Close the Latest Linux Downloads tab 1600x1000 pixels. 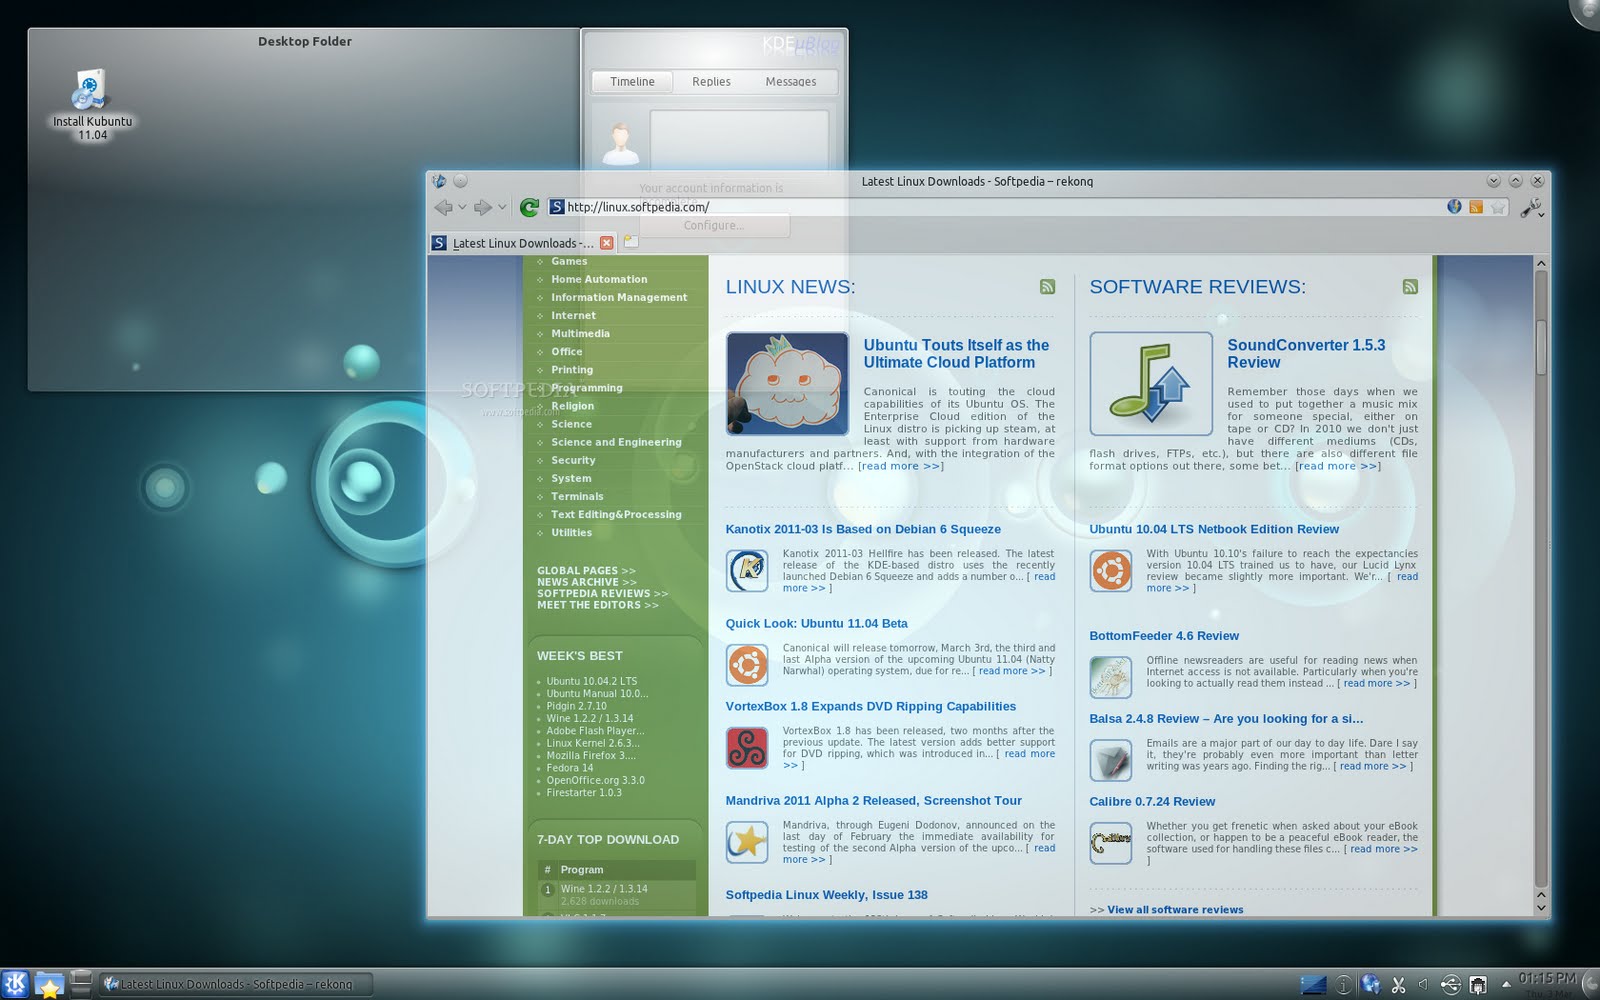click(x=606, y=243)
